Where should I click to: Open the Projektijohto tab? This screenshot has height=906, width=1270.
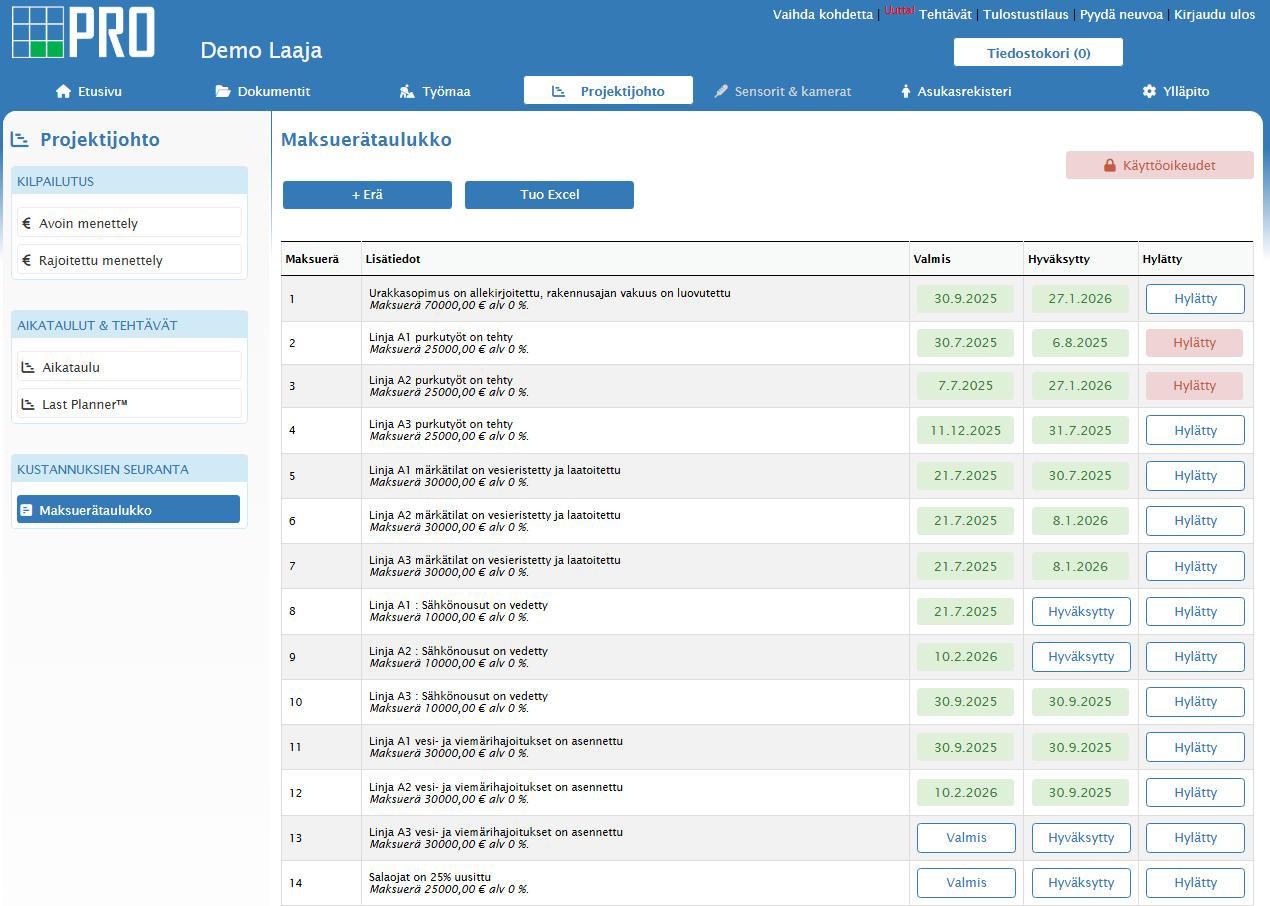(608, 91)
